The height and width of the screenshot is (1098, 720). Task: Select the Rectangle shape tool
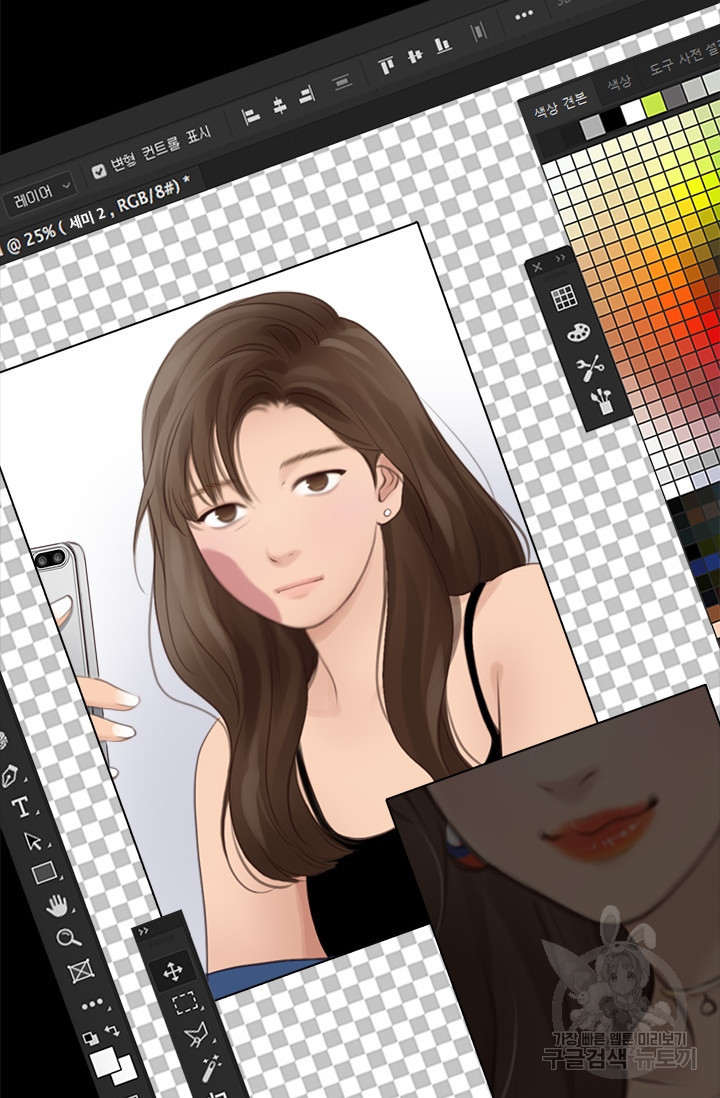click(x=44, y=873)
